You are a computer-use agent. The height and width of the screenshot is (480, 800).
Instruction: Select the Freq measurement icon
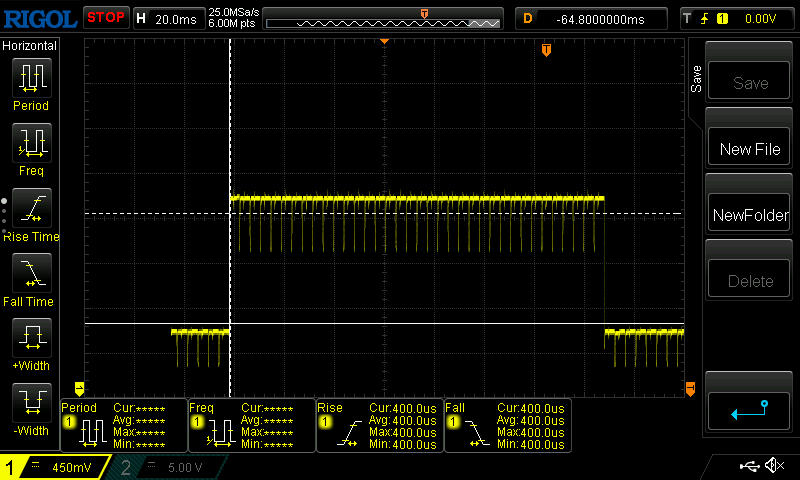point(31,143)
